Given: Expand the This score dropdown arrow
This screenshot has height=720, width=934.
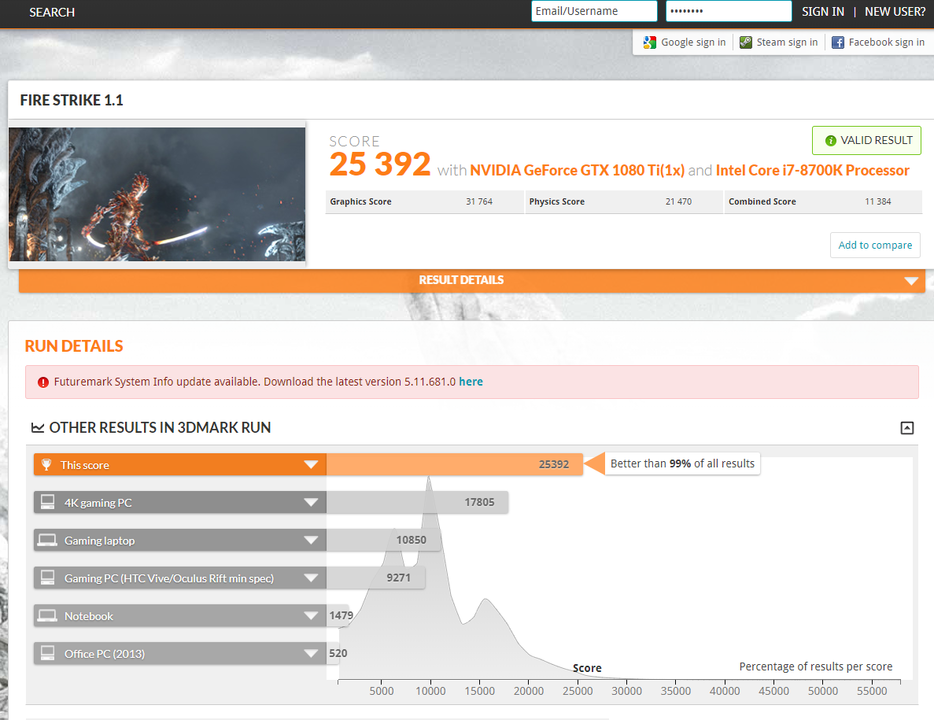Looking at the screenshot, I should point(311,465).
